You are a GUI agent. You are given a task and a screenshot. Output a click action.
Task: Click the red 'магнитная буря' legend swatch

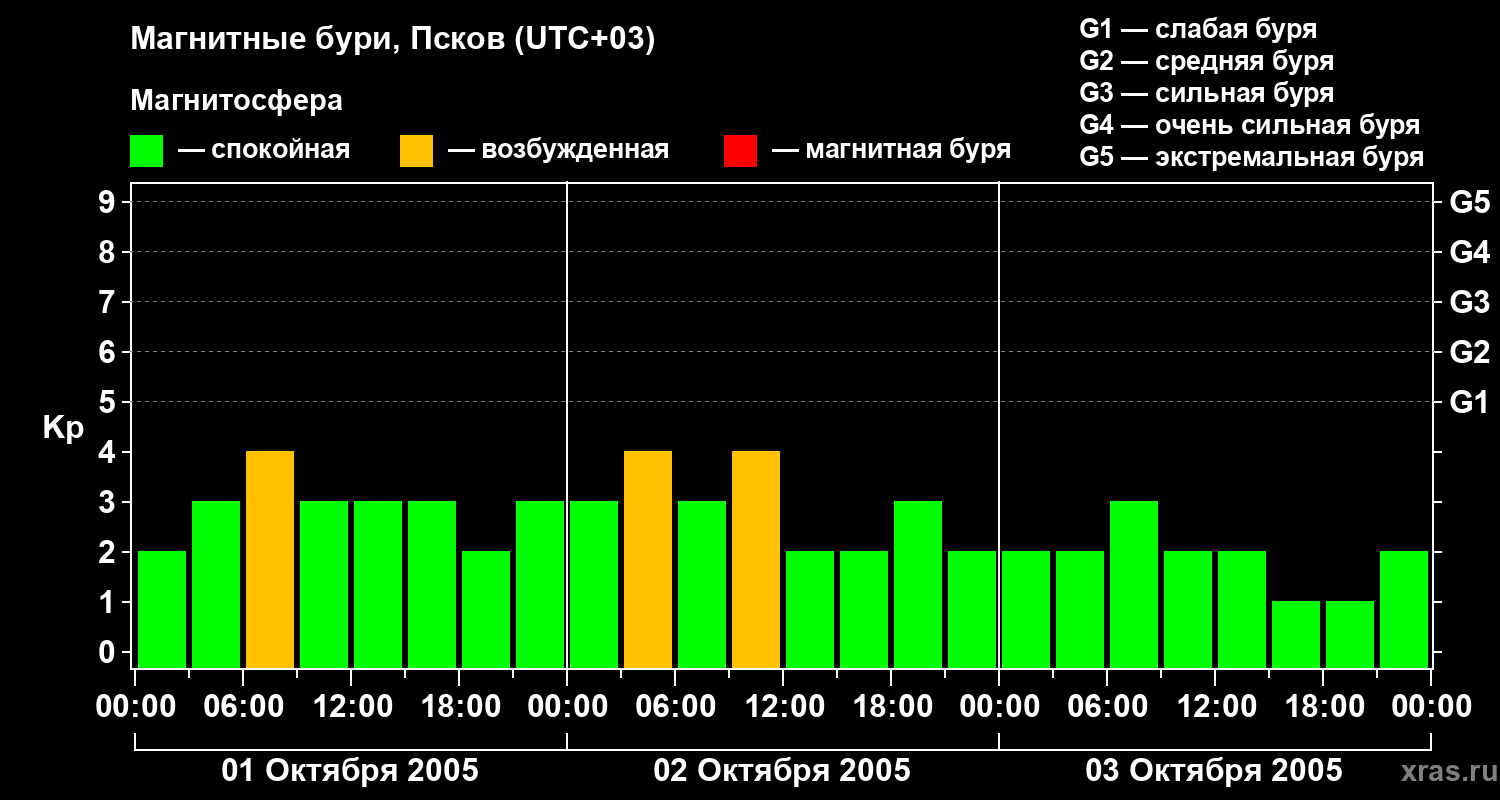pos(740,151)
